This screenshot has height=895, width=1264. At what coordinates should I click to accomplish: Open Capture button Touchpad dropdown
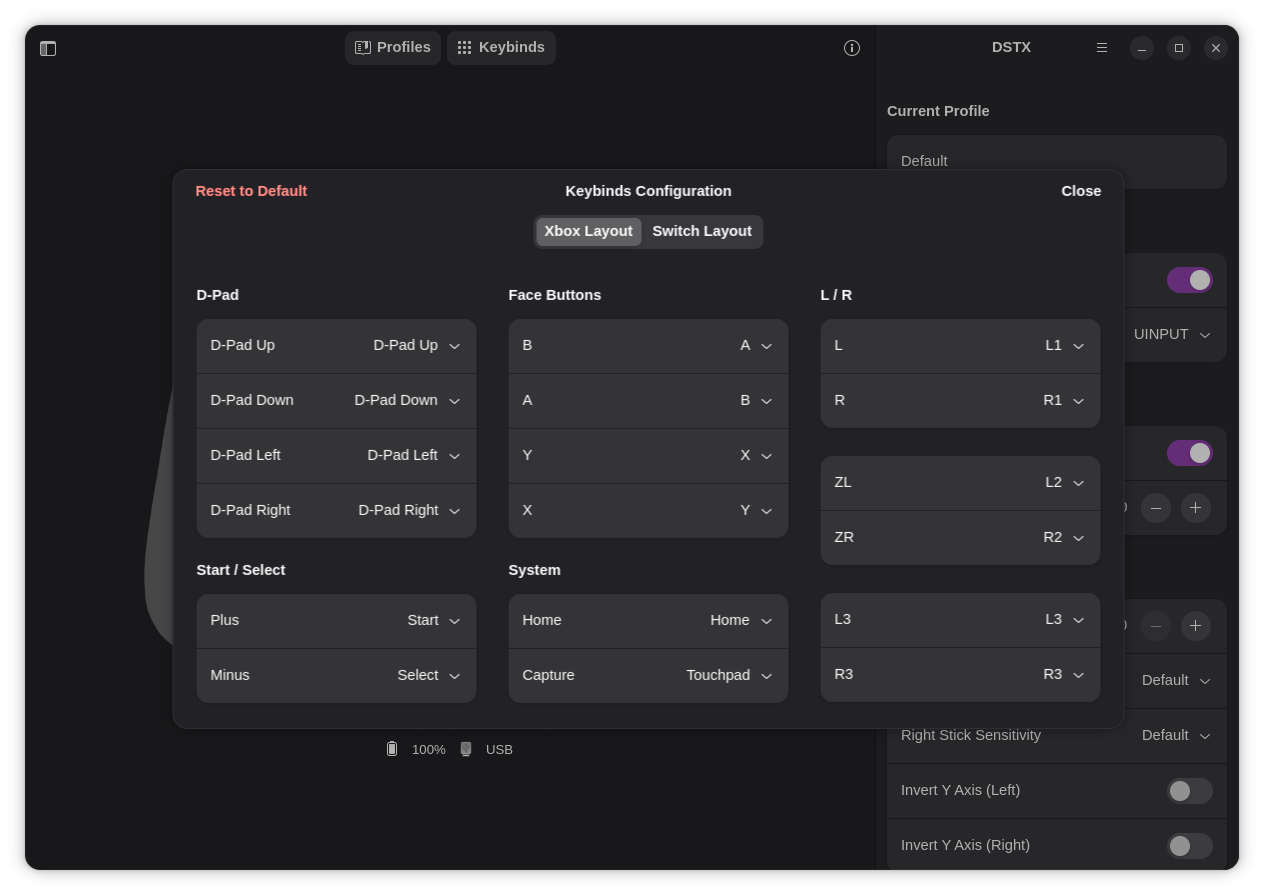tap(648, 676)
